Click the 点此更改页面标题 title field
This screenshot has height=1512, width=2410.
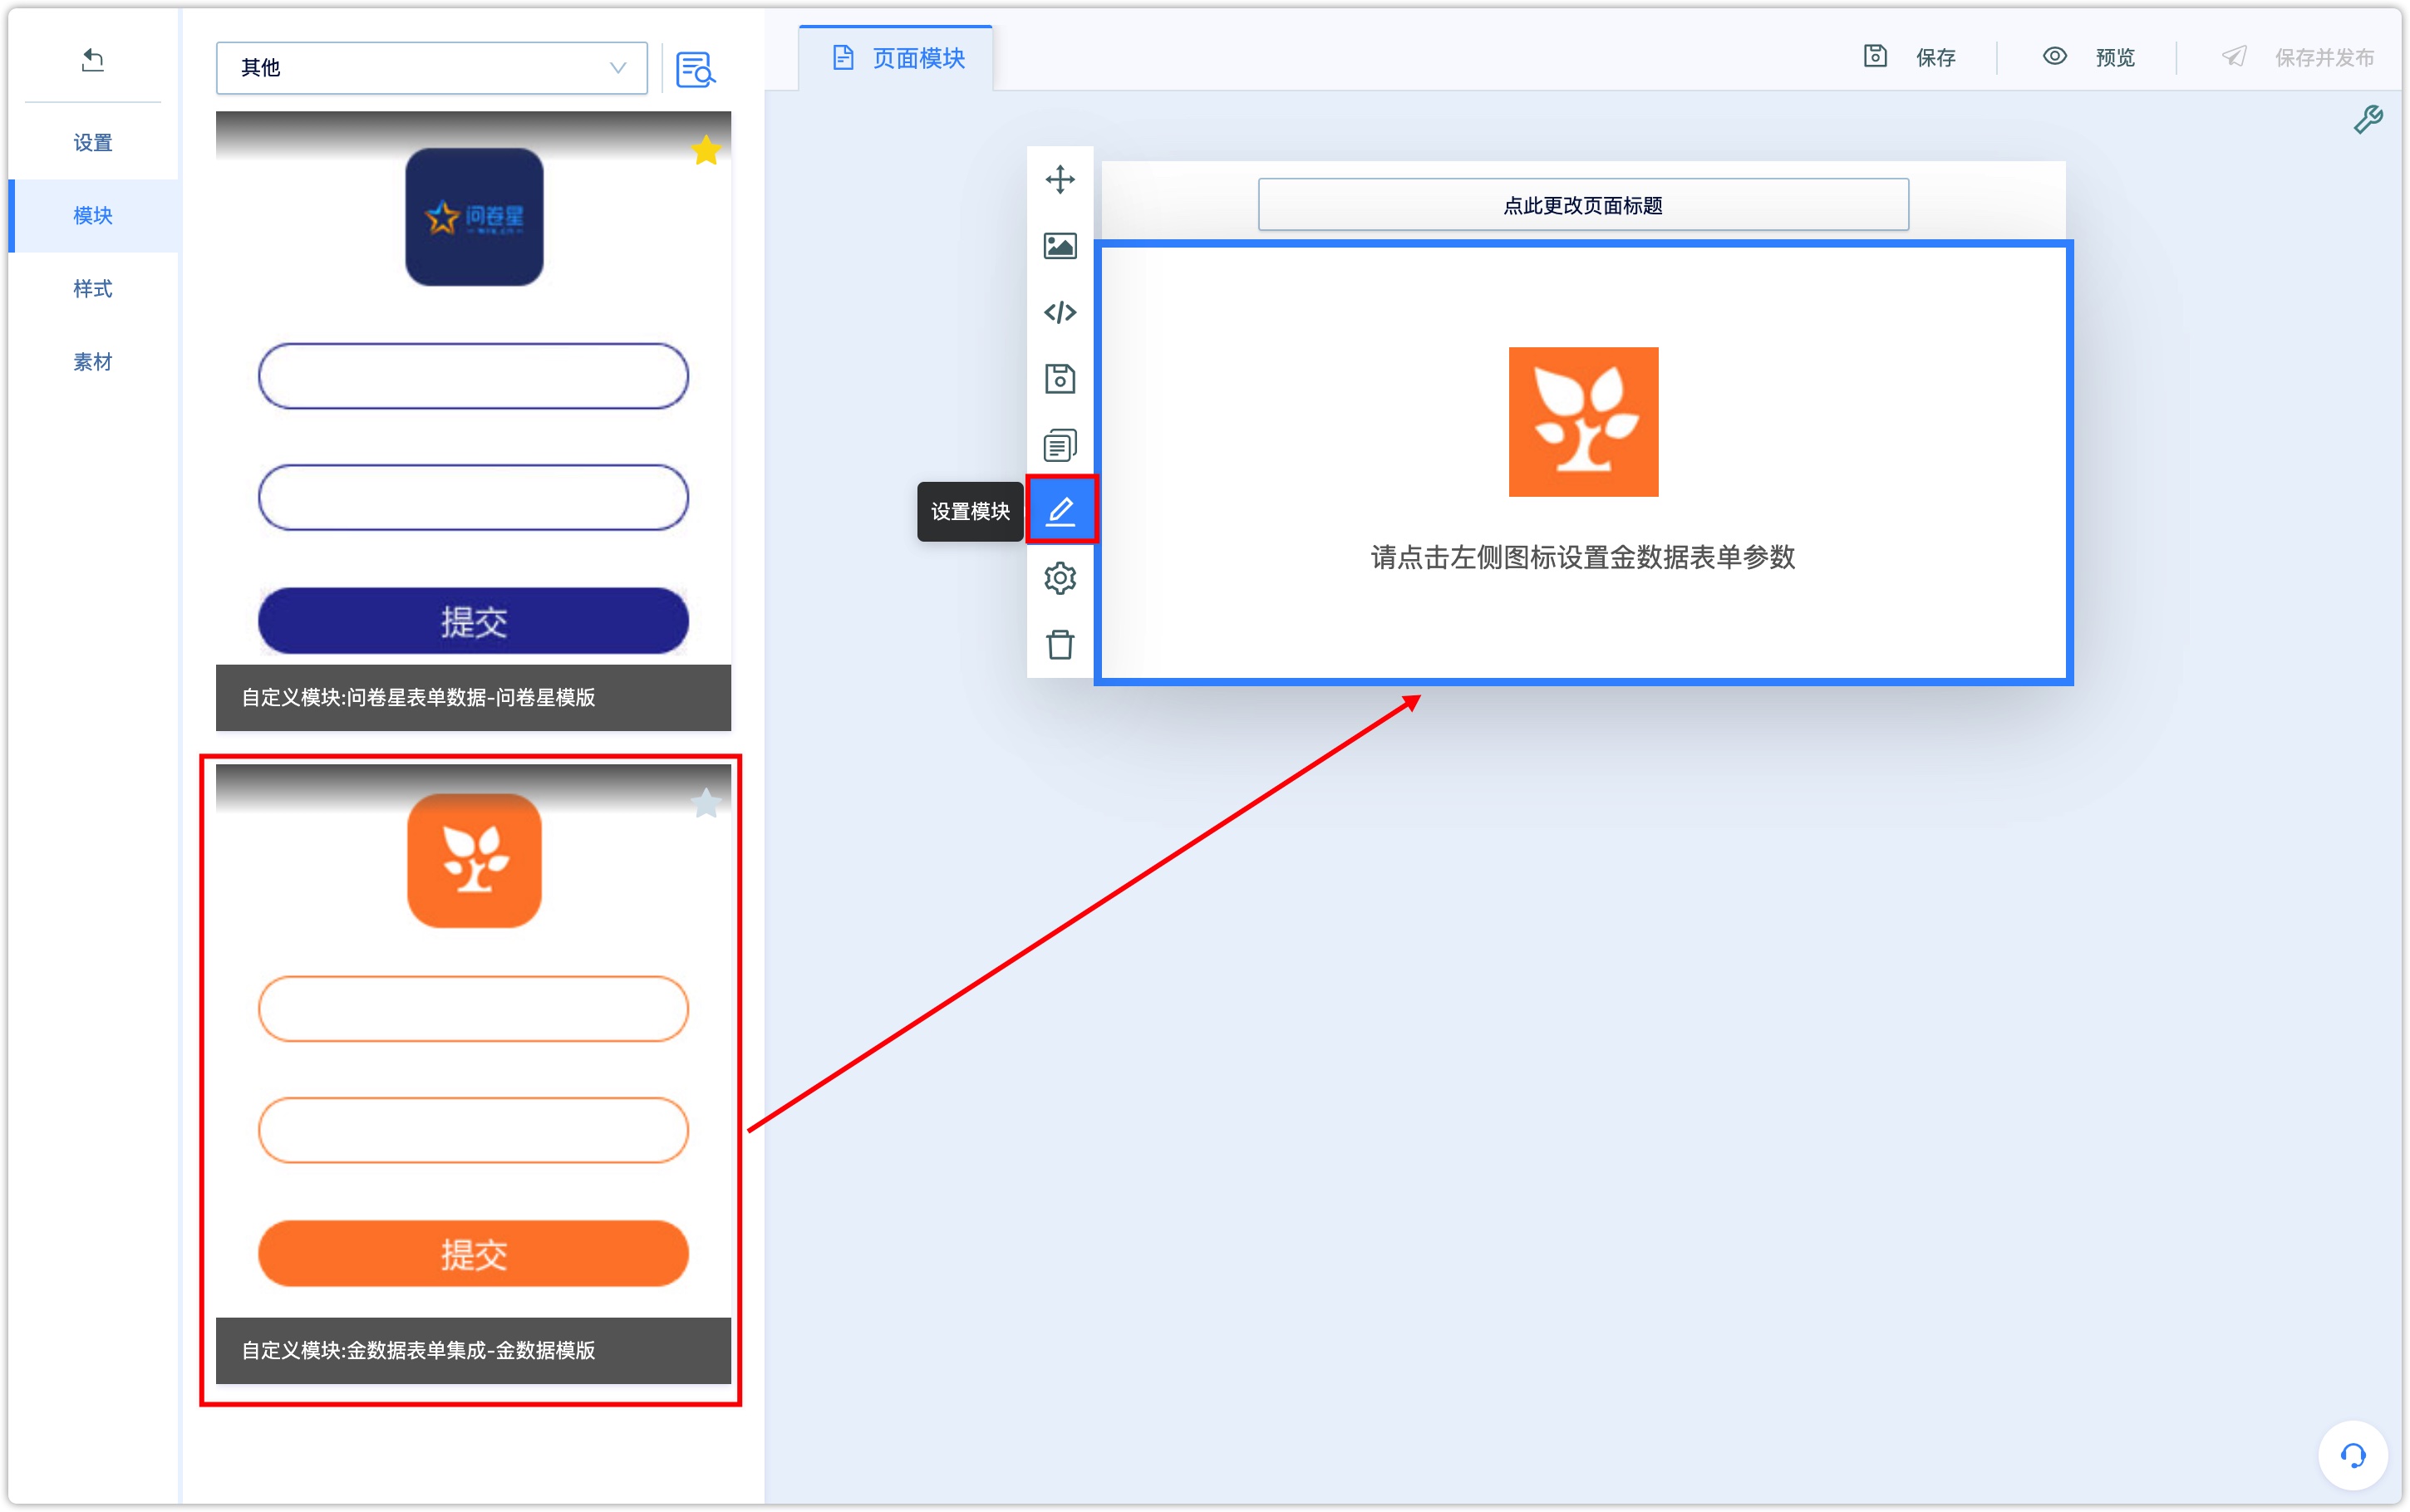1583,205
